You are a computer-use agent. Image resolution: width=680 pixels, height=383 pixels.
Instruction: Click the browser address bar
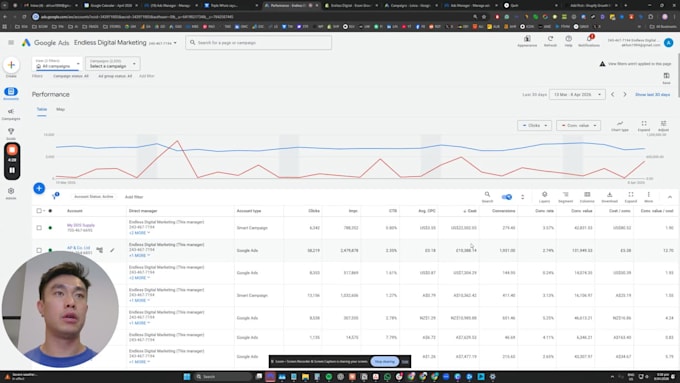point(252,17)
